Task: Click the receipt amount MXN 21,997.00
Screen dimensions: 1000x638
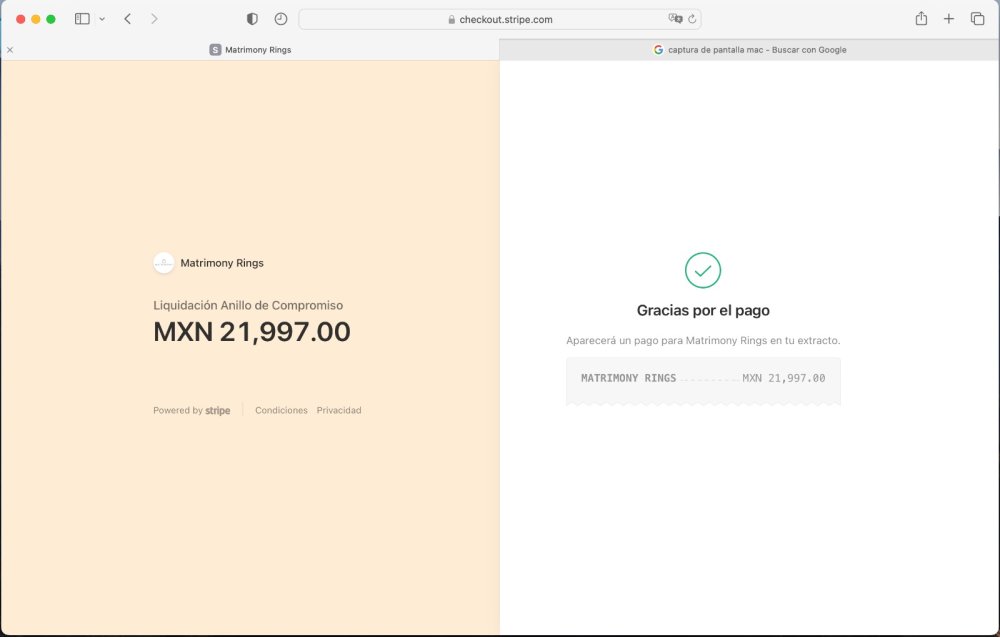Action: (784, 378)
